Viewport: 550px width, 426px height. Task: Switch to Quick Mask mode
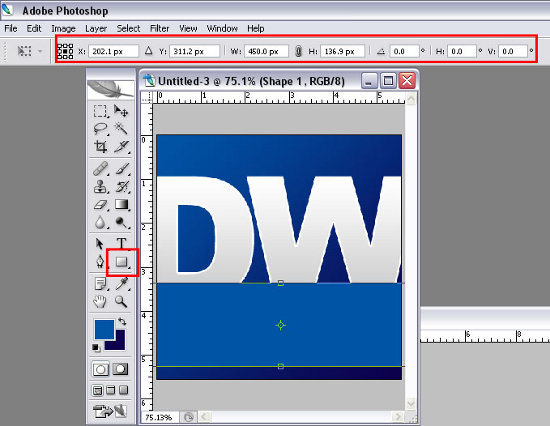120,369
